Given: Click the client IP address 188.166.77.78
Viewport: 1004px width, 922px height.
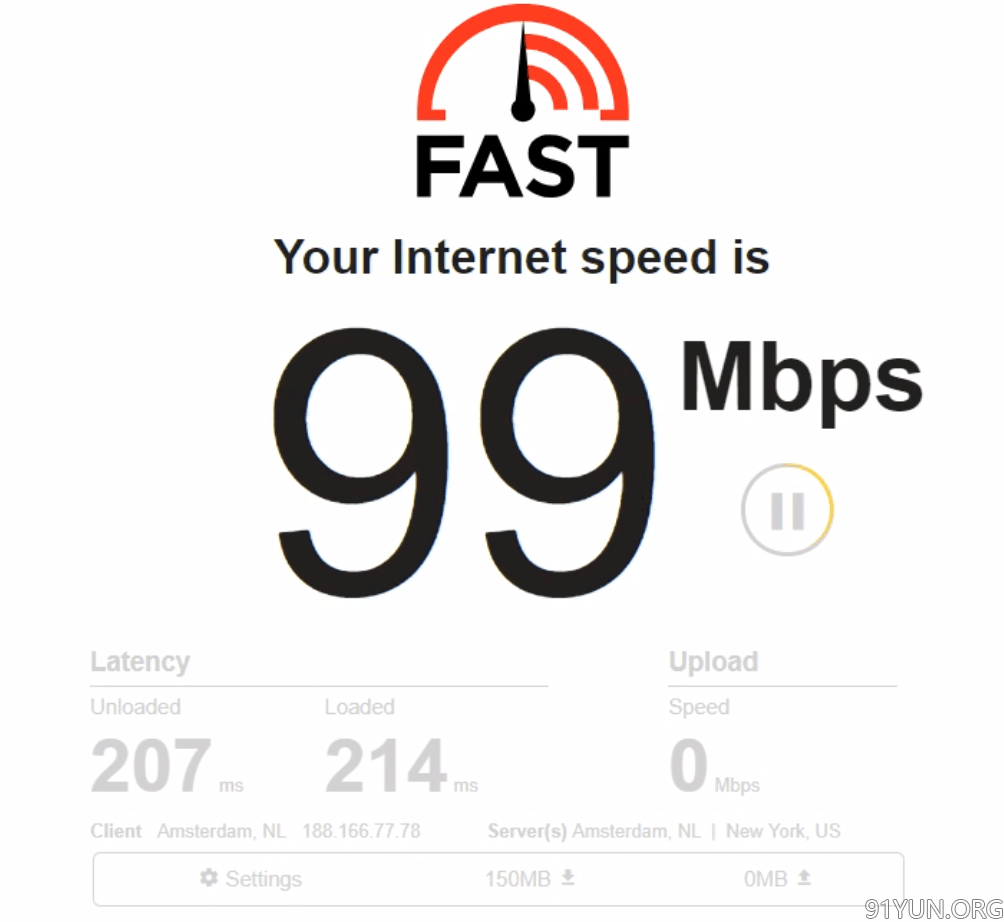Looking at the screenshot, I should (x=361, y=830).
